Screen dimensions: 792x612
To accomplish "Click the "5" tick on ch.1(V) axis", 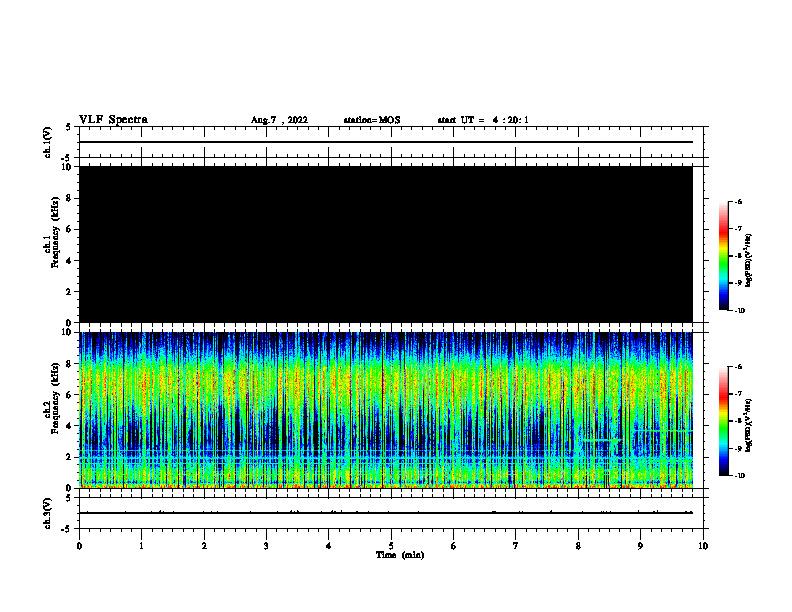I will coord(69,127).
